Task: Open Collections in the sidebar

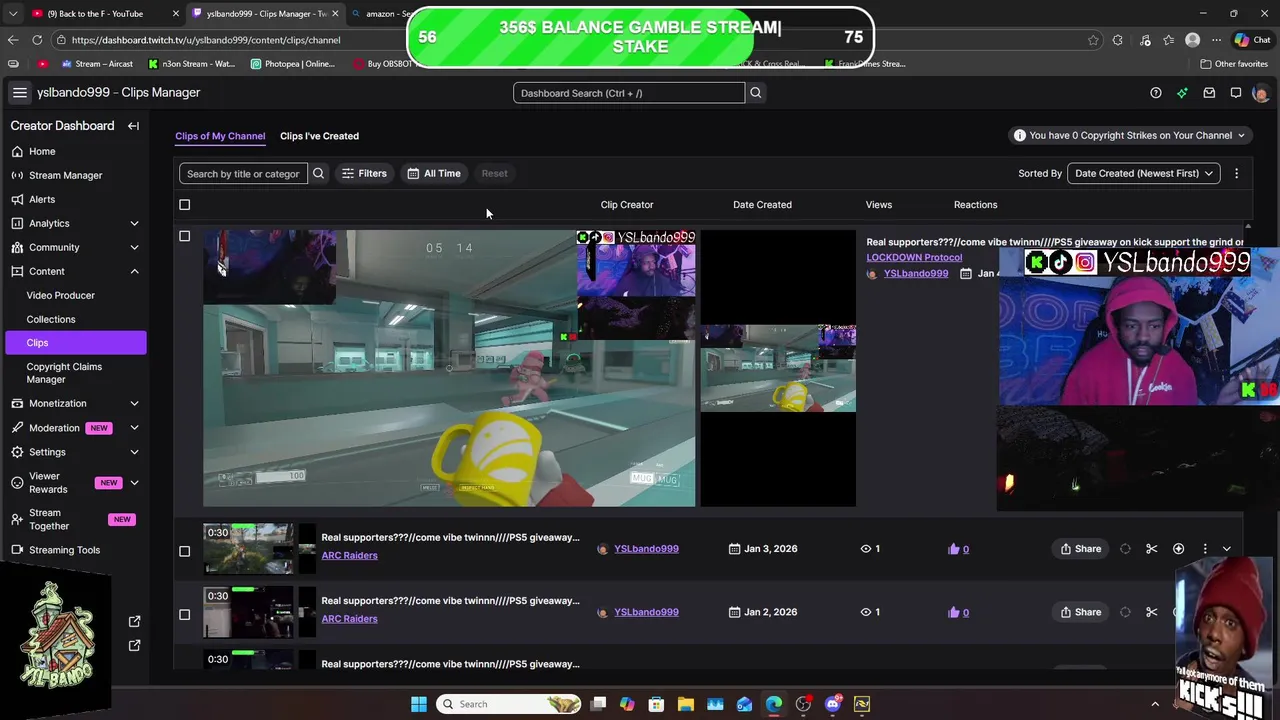Action: pyautogui.click(x=51, y=319)
